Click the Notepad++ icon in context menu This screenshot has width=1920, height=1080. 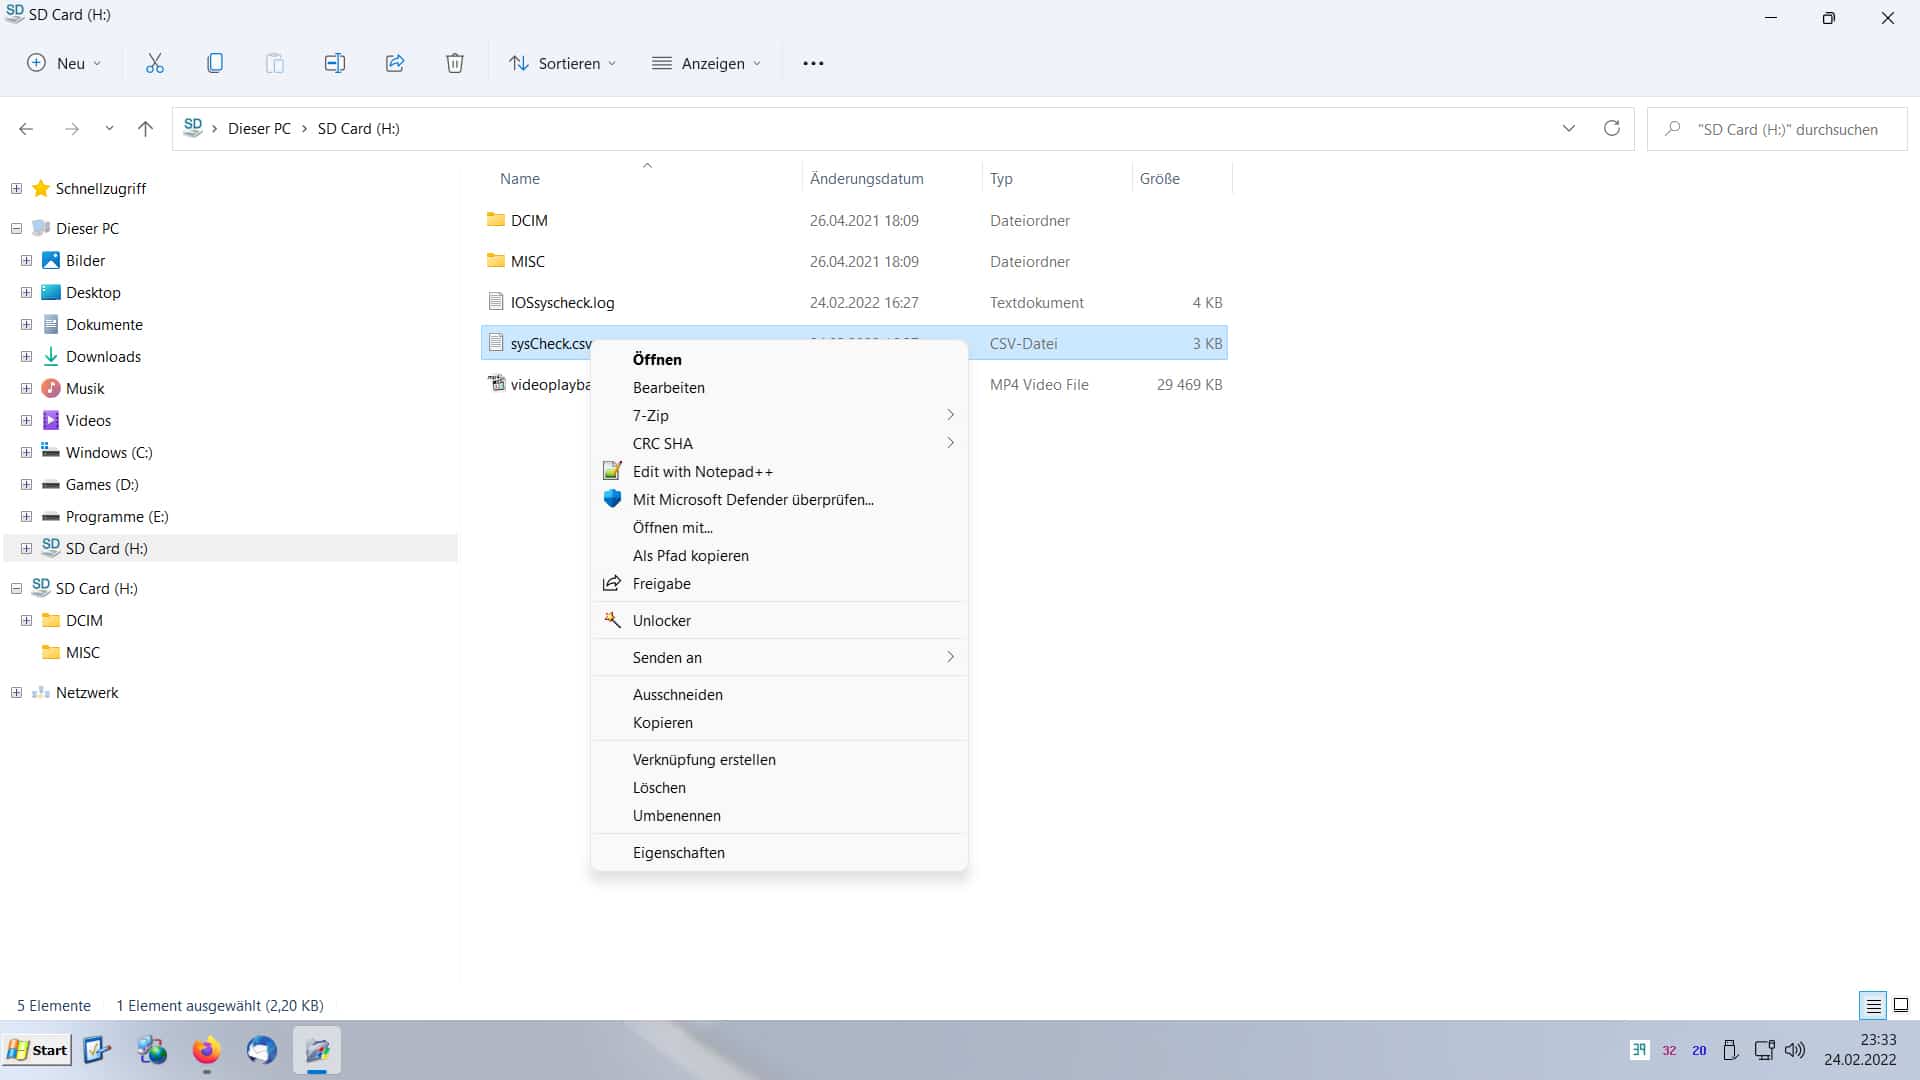pos(612,471)
